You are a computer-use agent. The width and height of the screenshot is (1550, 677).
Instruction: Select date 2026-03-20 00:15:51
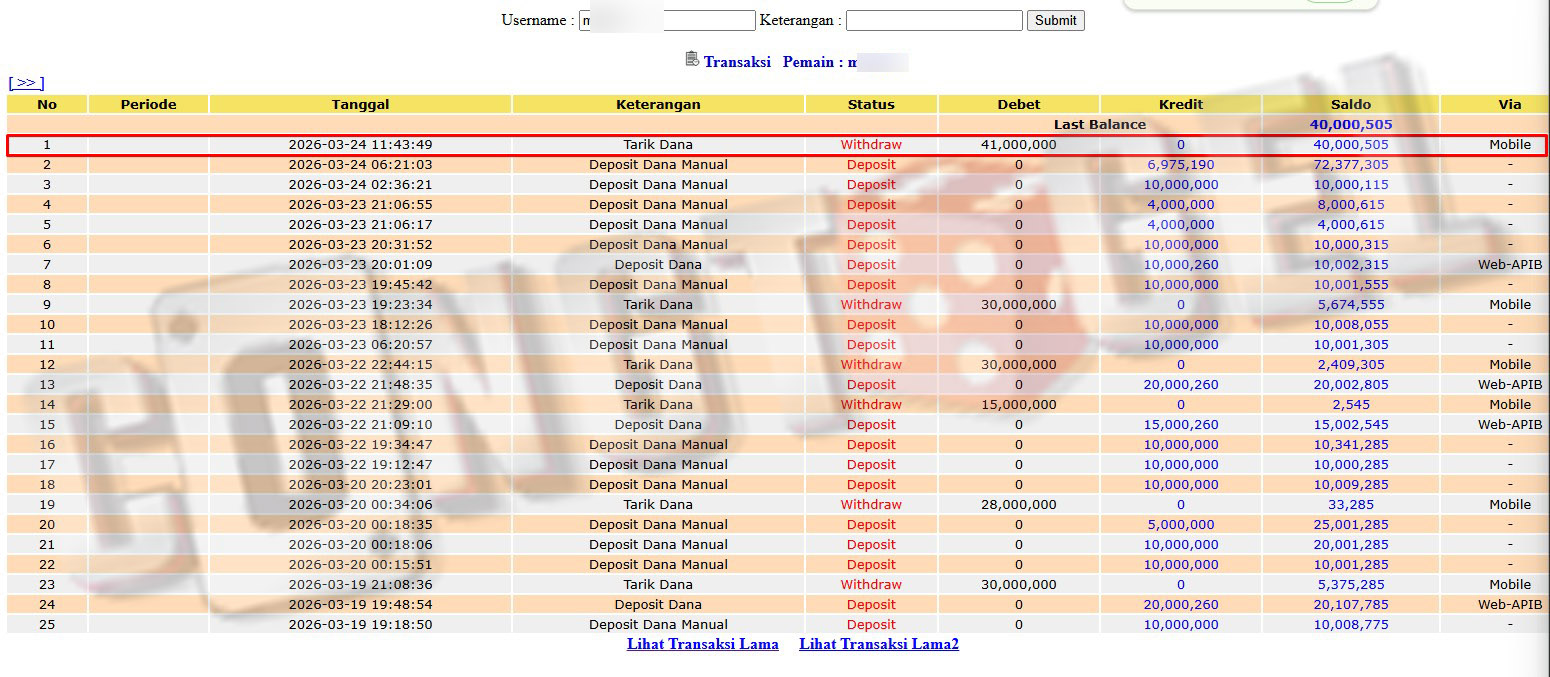[360, 565]
